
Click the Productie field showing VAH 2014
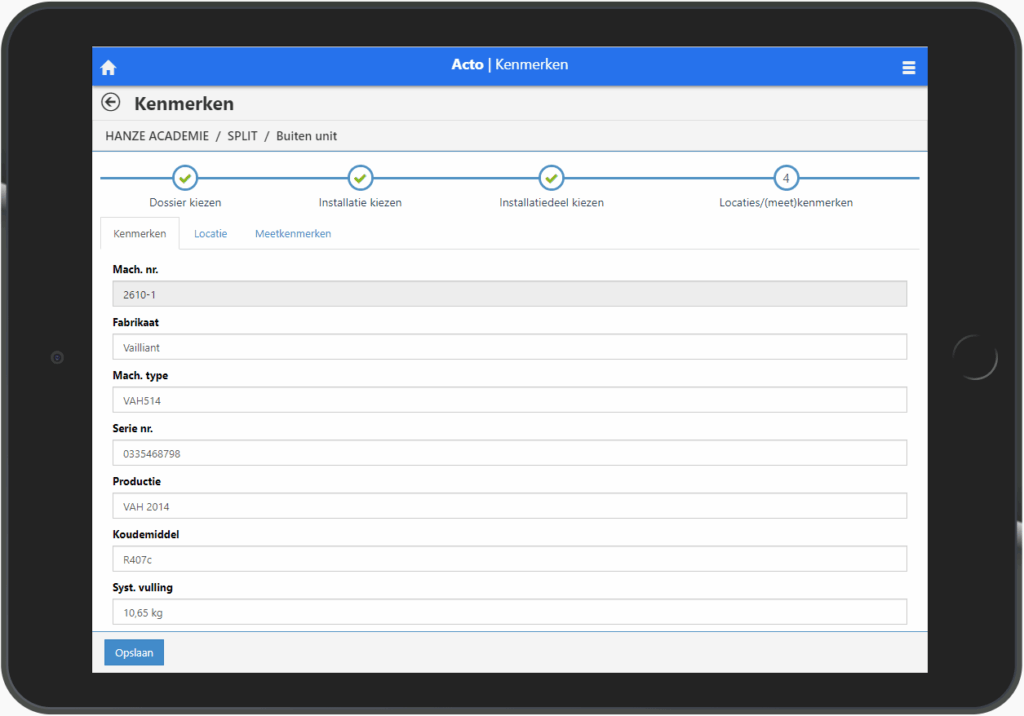[x=509, y=506]
